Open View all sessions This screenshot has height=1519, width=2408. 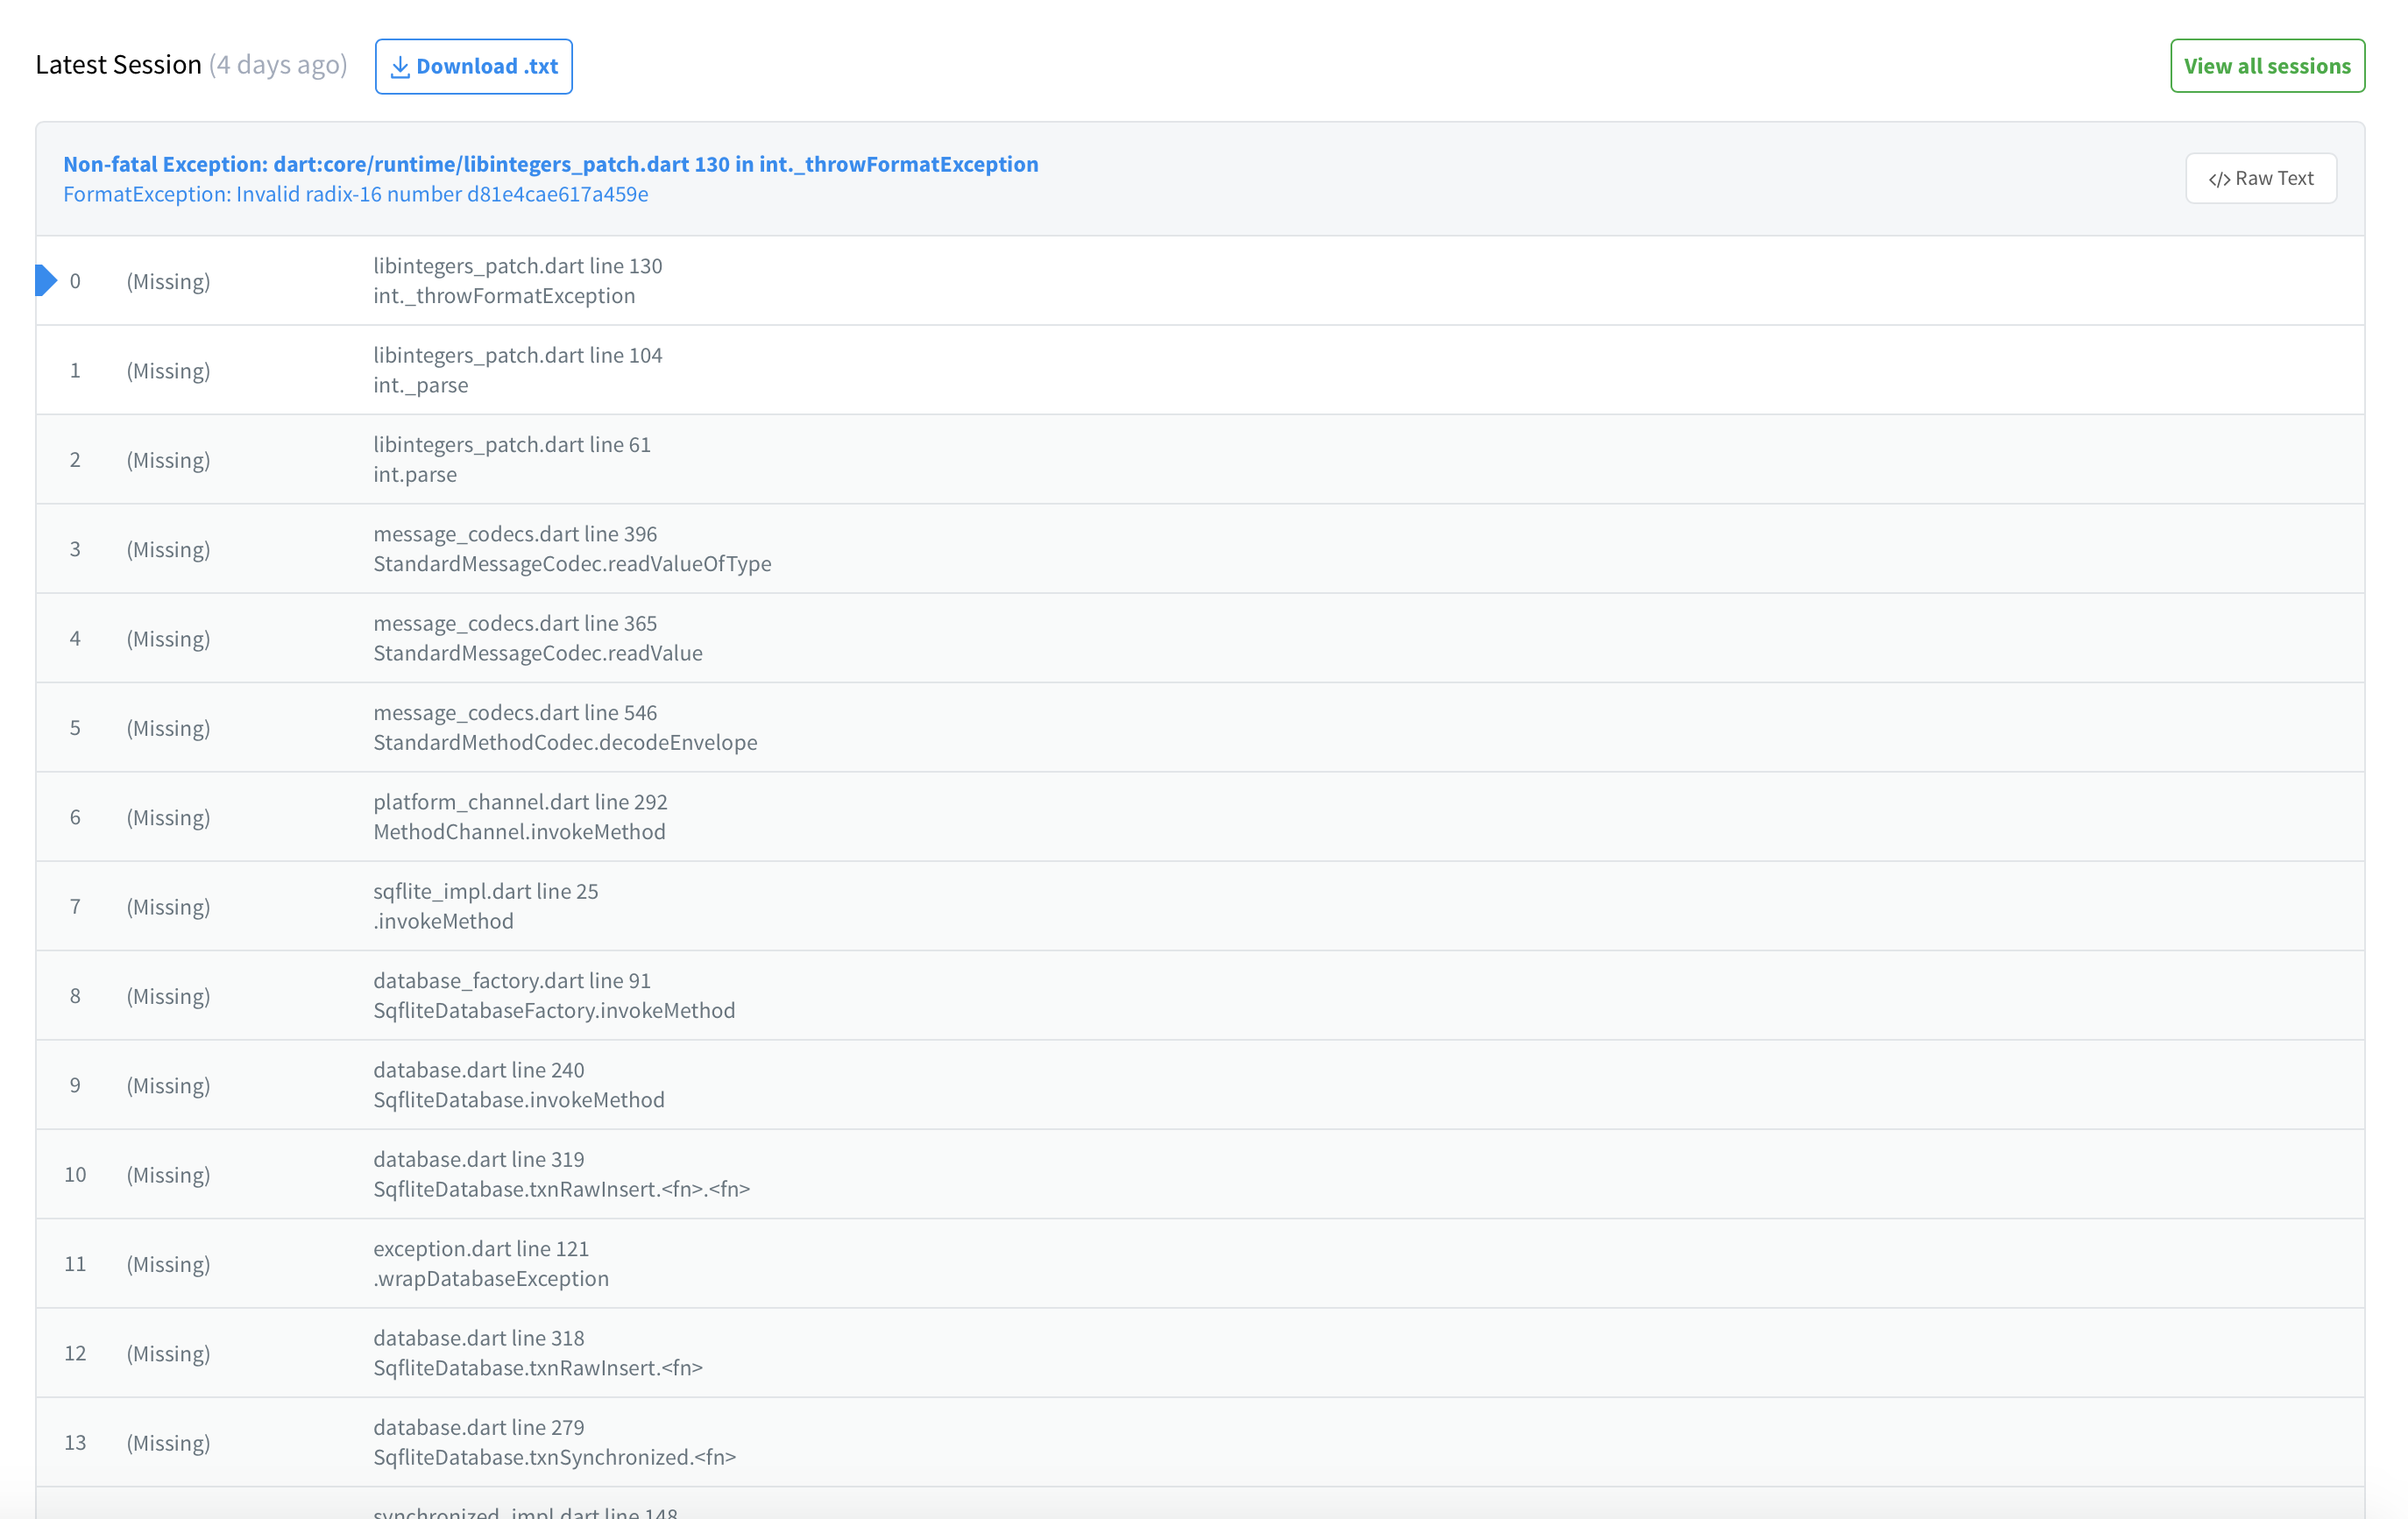[x=2267, y=66]
